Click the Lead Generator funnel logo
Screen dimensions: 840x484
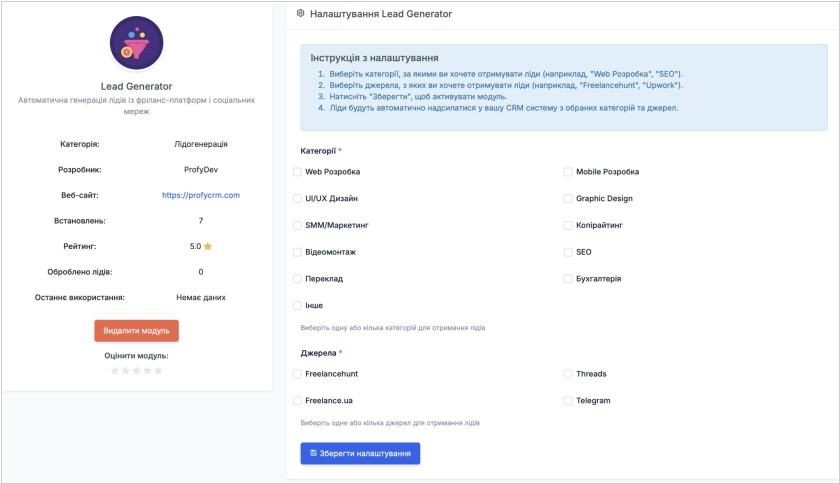pos(136,43)
